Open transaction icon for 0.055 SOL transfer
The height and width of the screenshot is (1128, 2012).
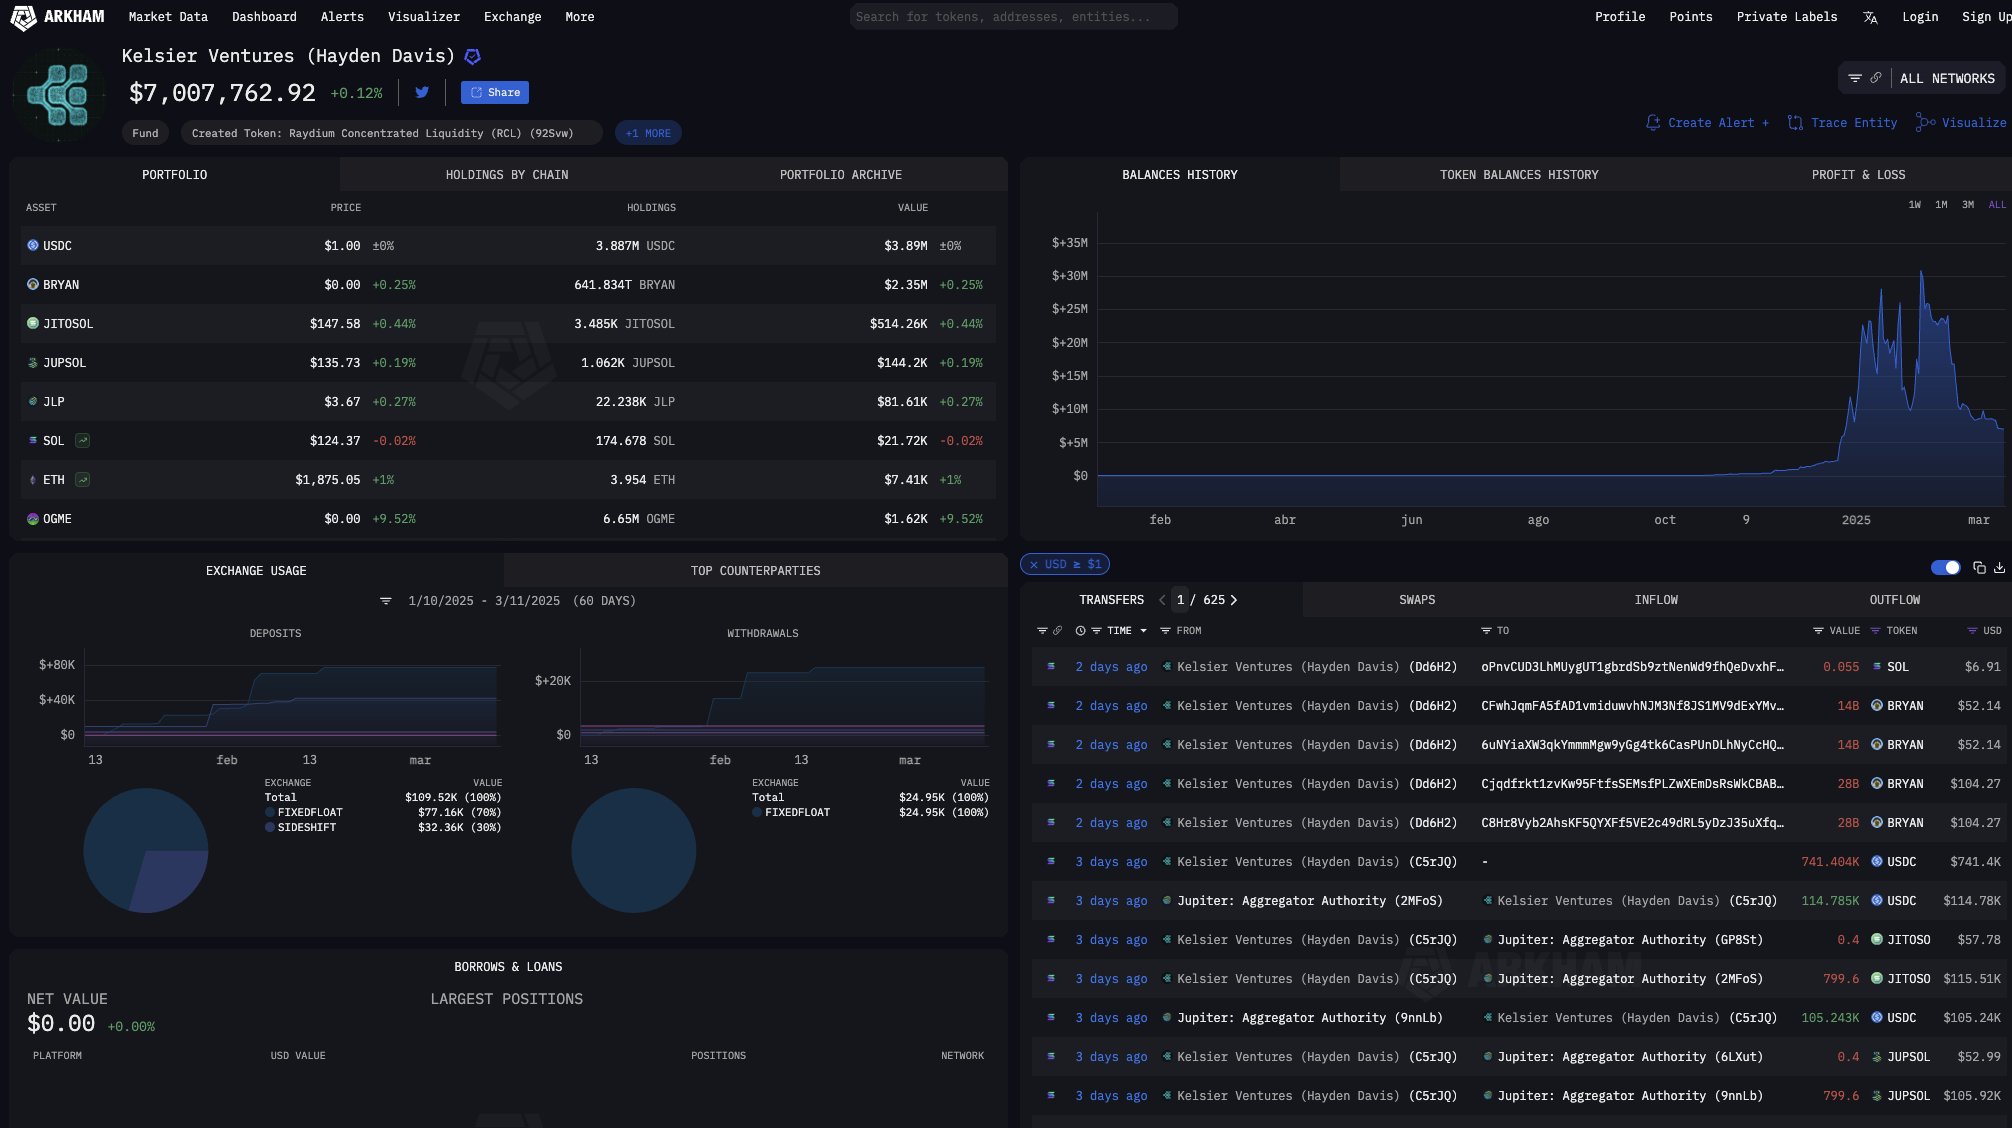click(1051, 666)
